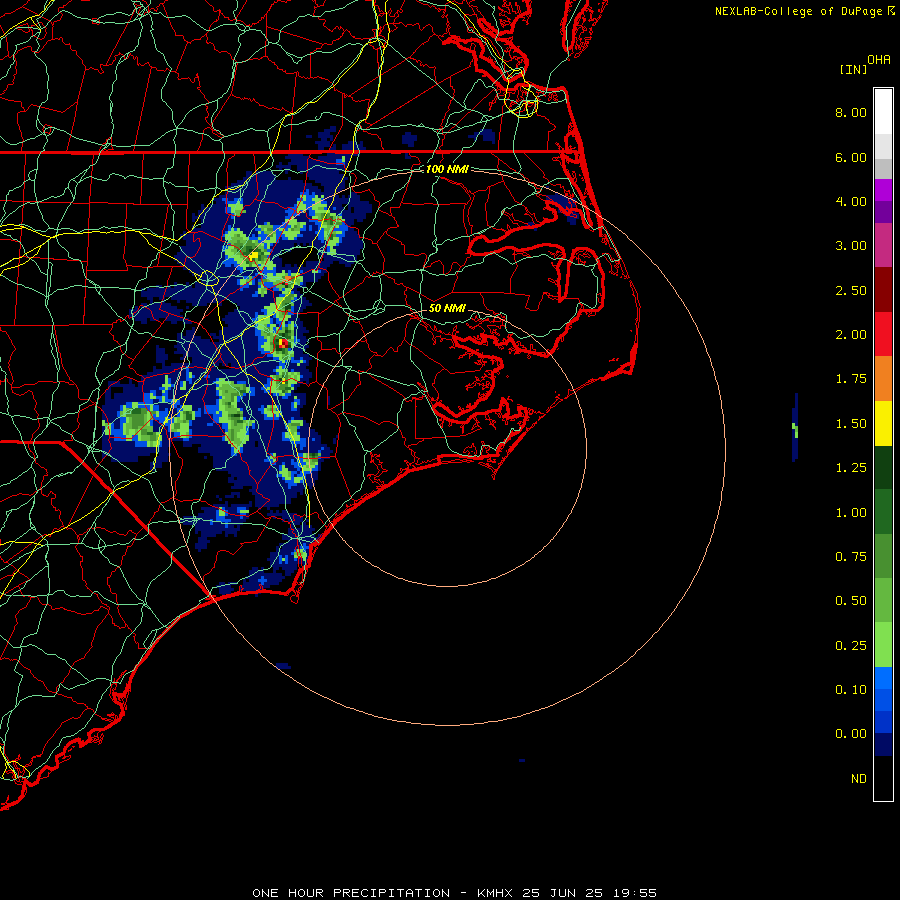This screenshot has height=900, width=900.
Task: Click the "1.25" legend value
Action: click(851, 468)
